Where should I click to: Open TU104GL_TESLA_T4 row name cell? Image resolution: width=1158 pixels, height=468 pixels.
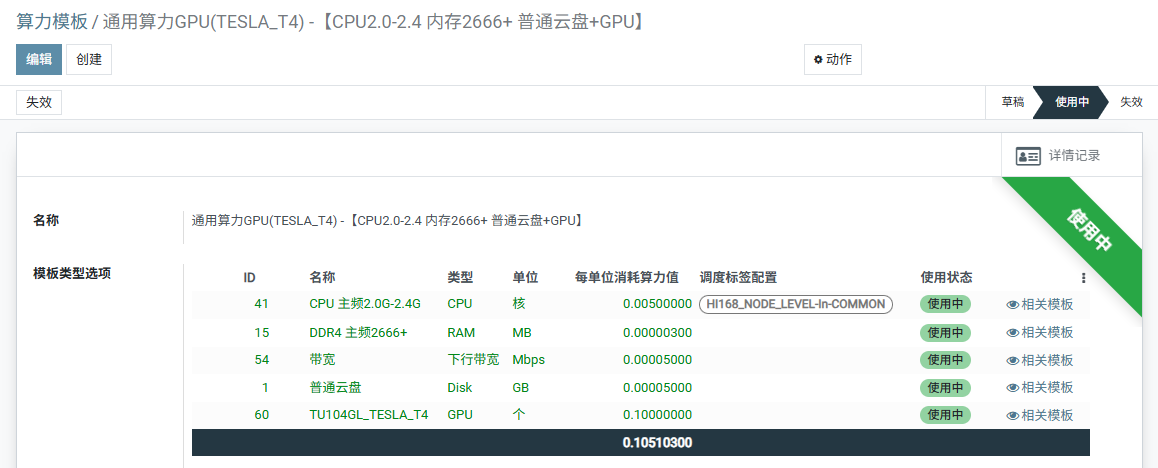(369, 415)
